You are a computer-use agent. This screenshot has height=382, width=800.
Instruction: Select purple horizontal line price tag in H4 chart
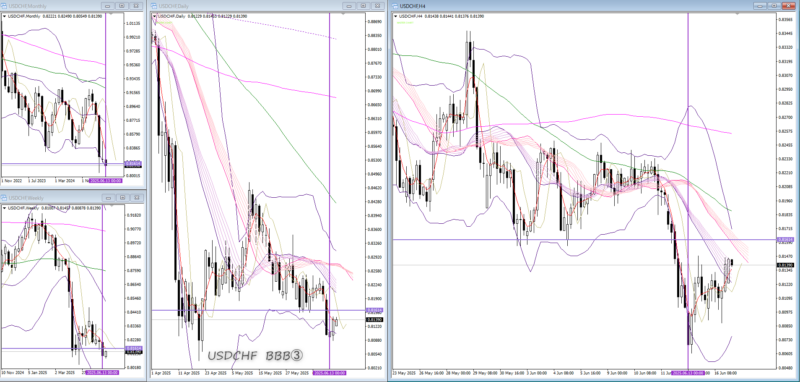(x=785, y=239)
